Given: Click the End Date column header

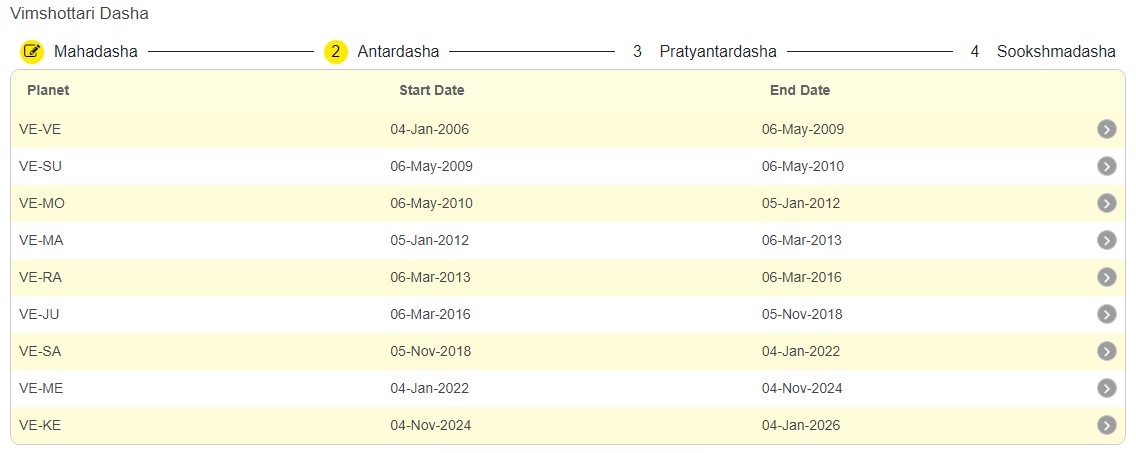Looking at the screenshot, I should pyautogui.click(x=800, y=90).
